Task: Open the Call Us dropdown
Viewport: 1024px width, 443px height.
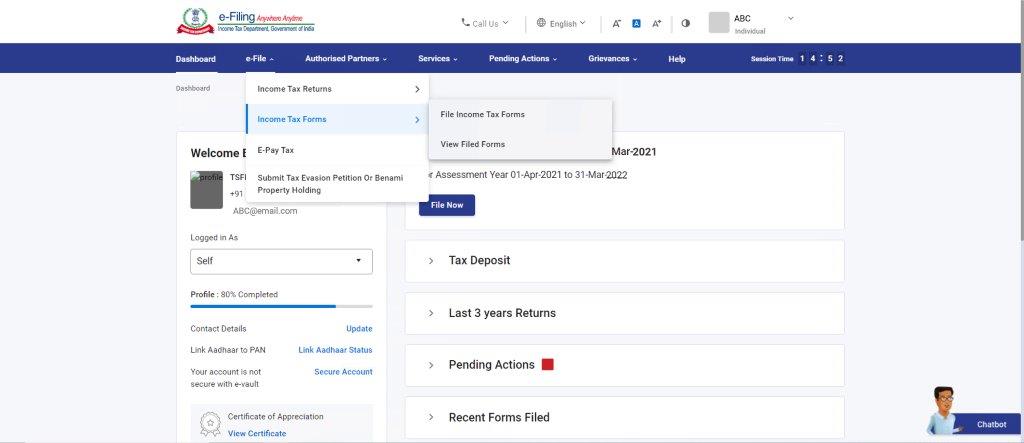Action: click(x=484, y=23)
